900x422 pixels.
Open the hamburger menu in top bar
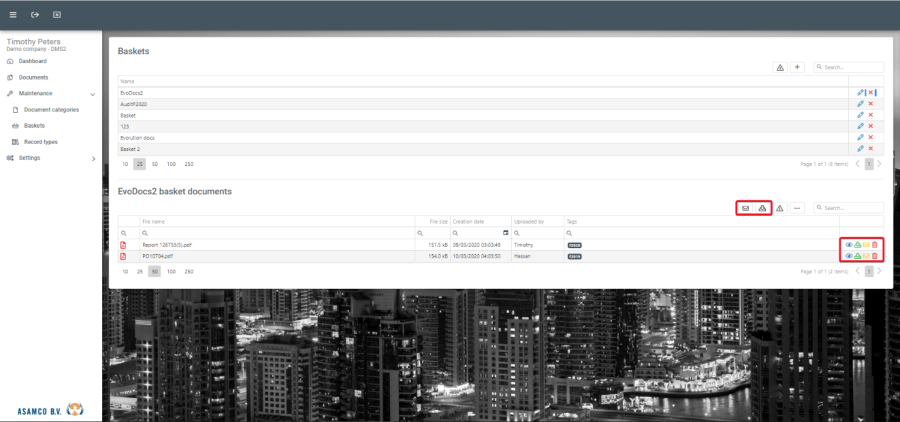point(13,15)
